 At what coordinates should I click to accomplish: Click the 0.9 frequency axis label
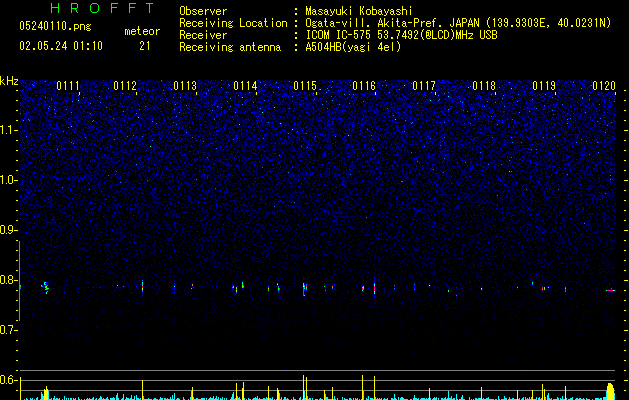click(9, 230)
